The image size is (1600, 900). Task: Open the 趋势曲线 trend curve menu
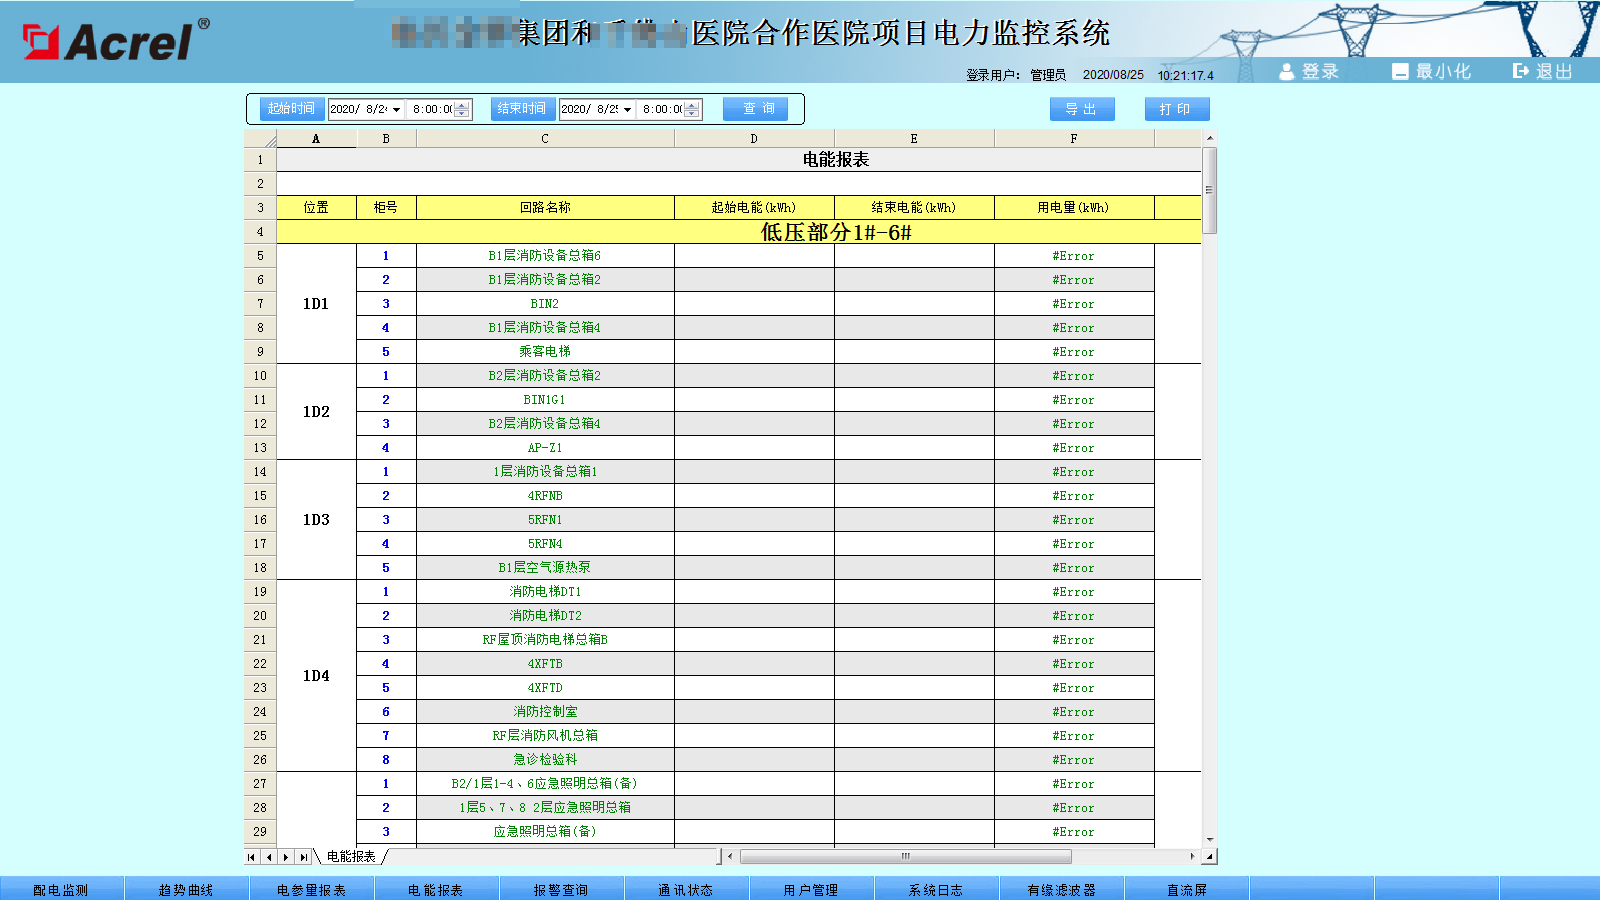[x=186, y=889]
